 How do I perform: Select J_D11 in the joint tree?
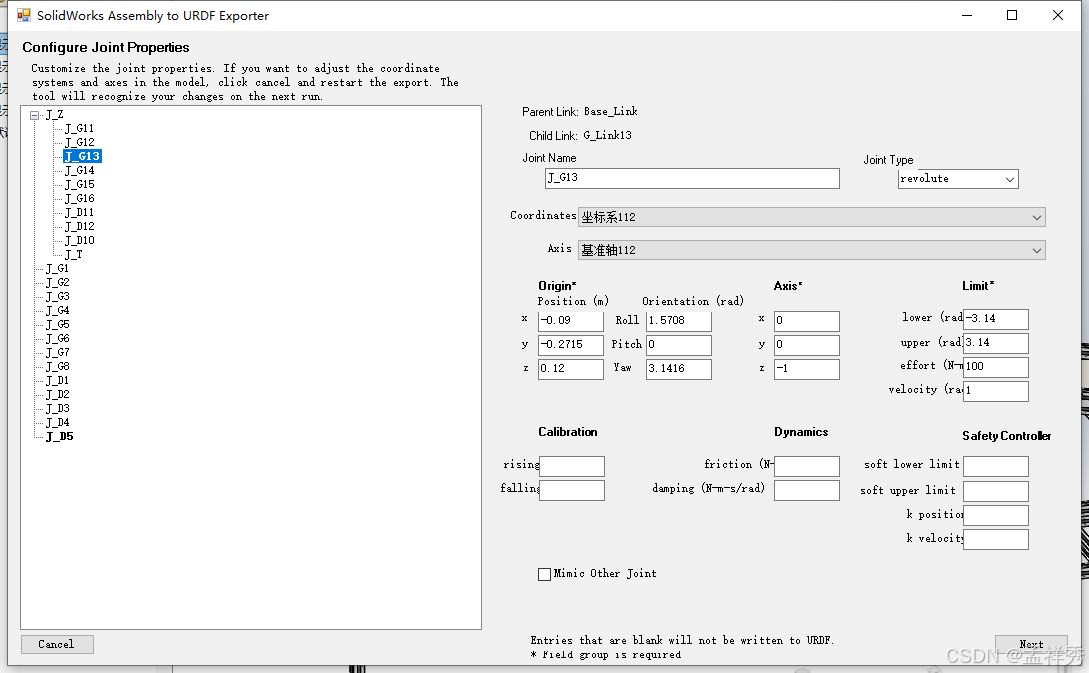click(x=79, y=213)
